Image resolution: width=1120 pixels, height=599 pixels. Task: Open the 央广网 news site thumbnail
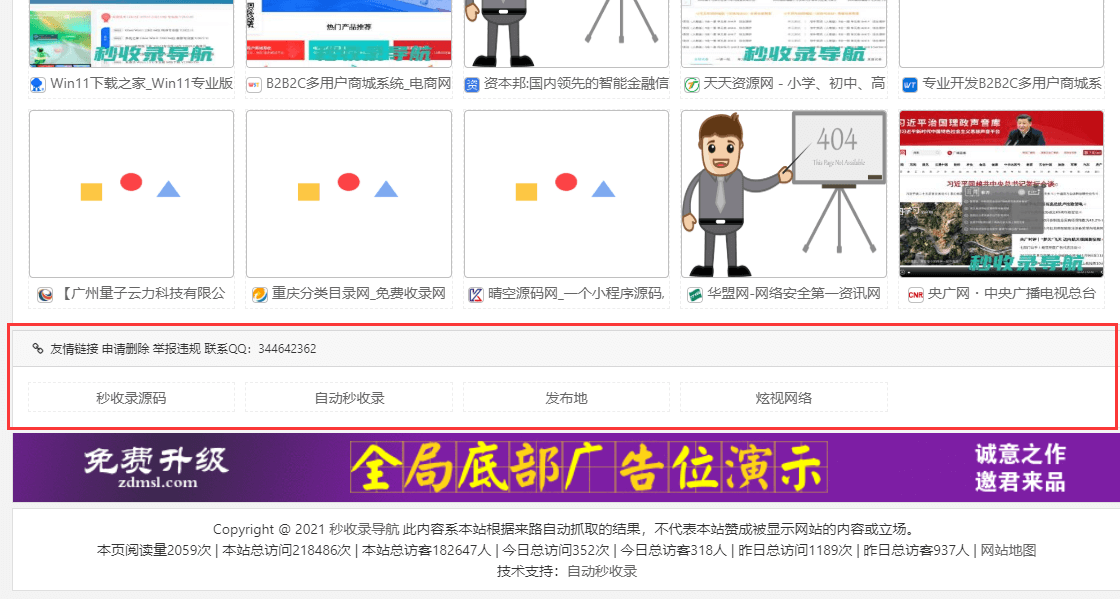coord(1001,193)
